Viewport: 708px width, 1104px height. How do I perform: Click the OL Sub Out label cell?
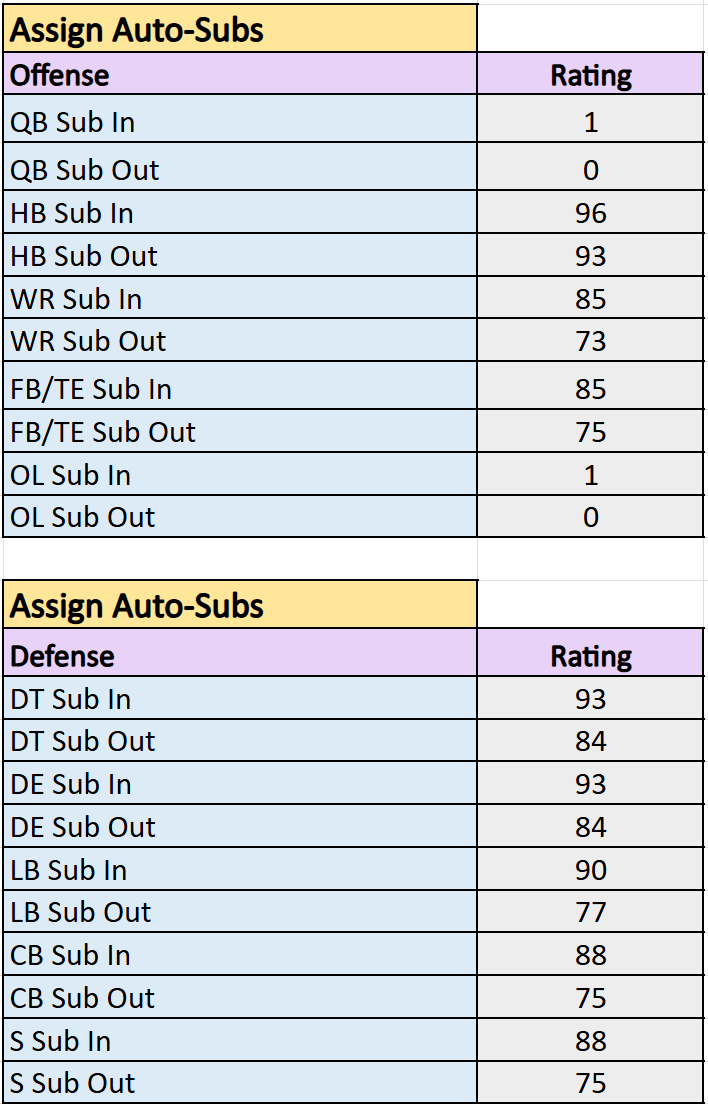[240, 517]
